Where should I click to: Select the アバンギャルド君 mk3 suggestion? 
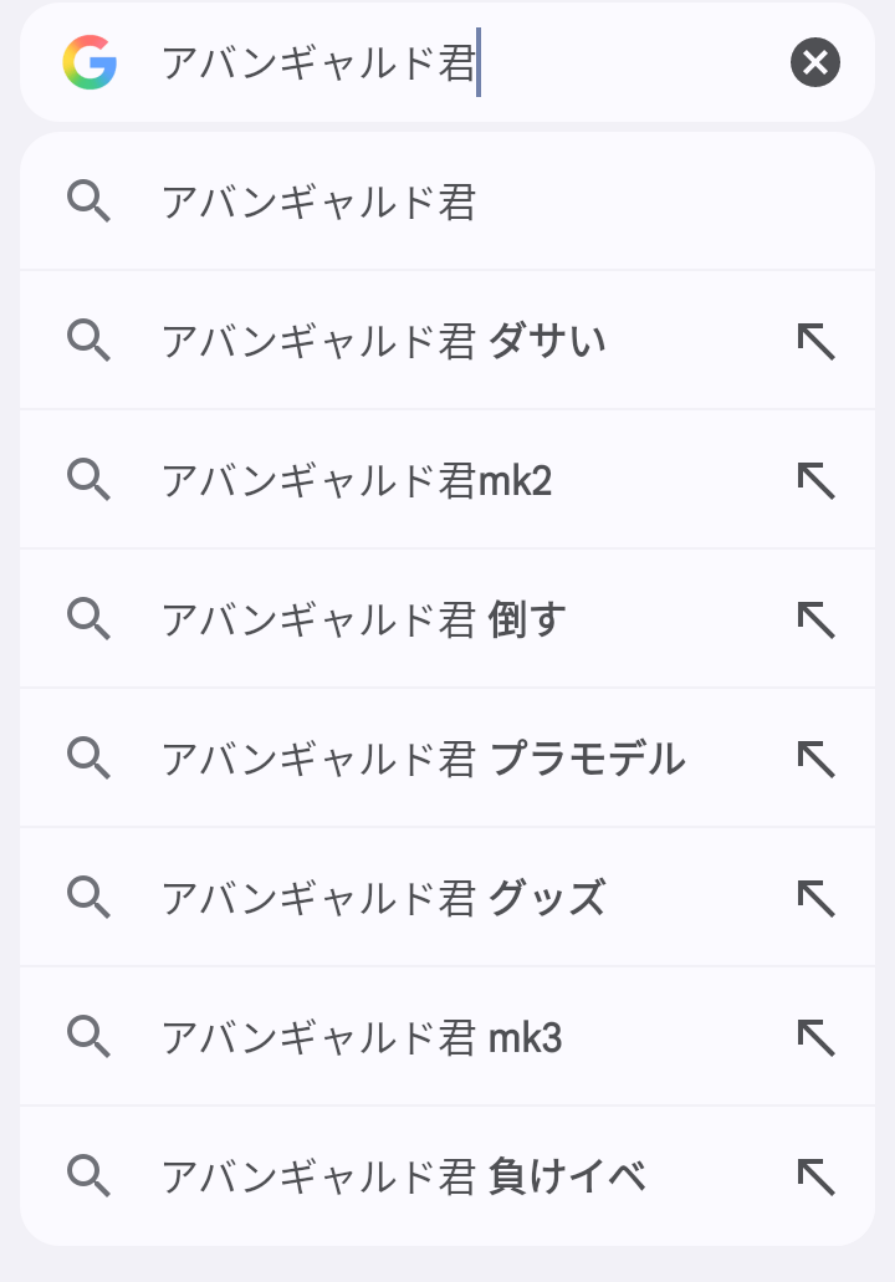(361, 1039)
